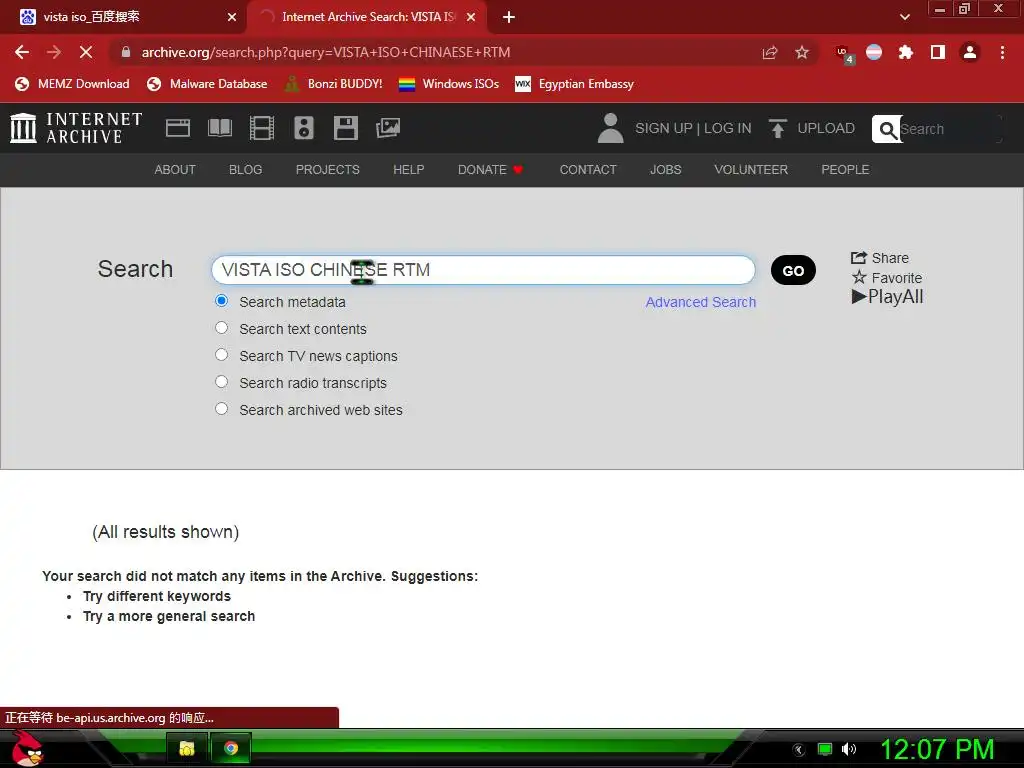1024x768 pixels.
Task: Open PEOPLE in the nav bar
Action: click(845, 170)
